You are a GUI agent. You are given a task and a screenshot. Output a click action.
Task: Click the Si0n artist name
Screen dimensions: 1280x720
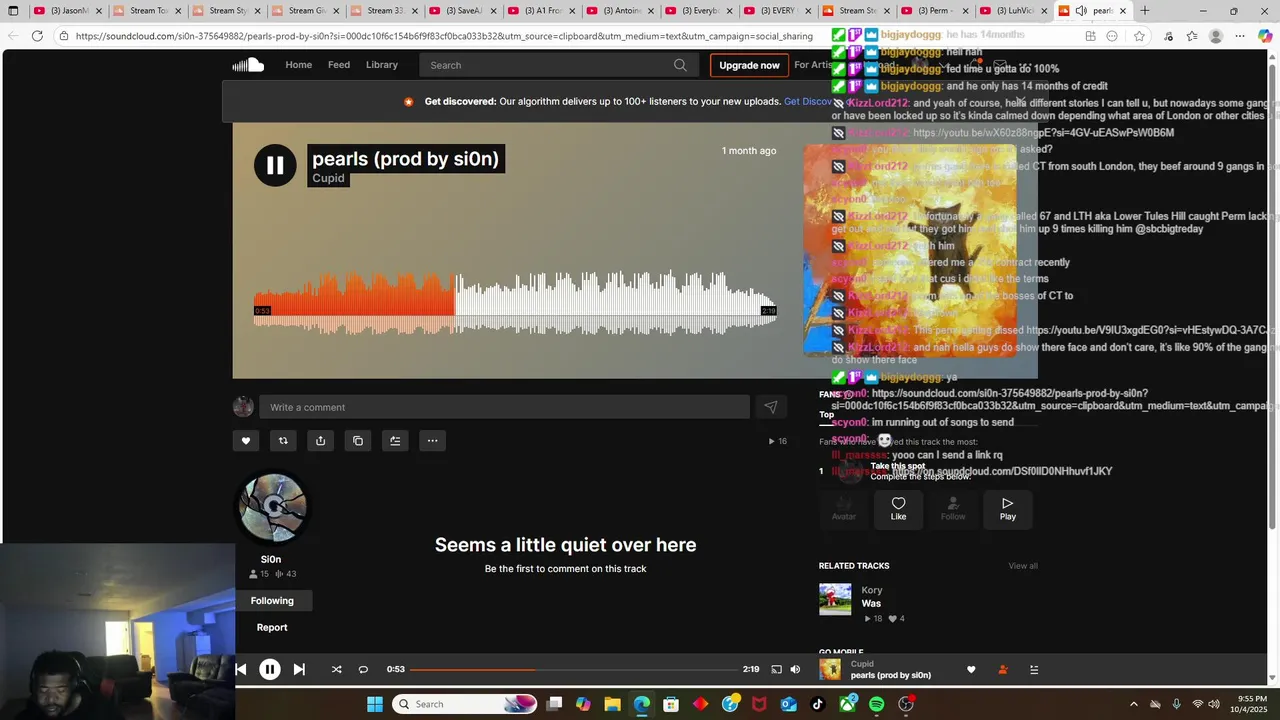[271, 559]
